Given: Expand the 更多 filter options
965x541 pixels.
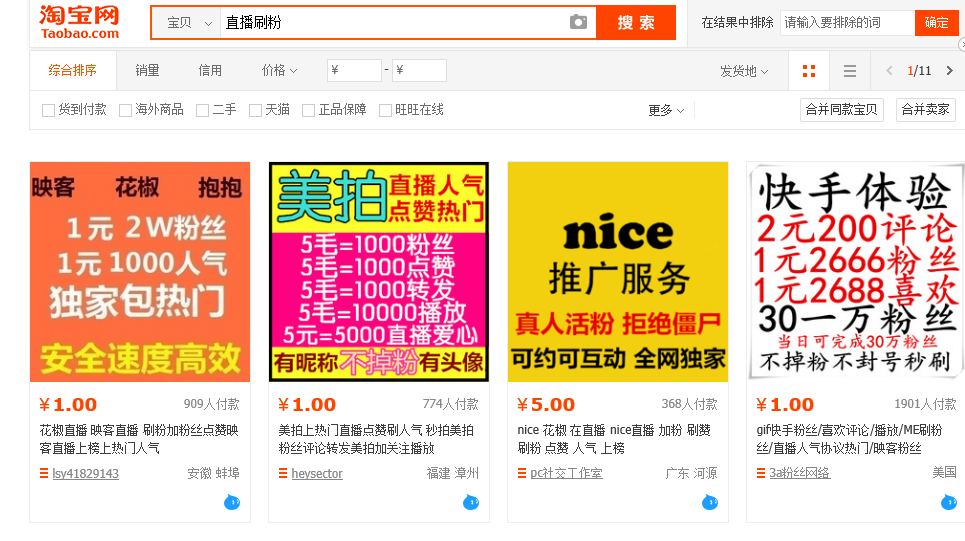Looking at the screenshot, I should point(666,110).
